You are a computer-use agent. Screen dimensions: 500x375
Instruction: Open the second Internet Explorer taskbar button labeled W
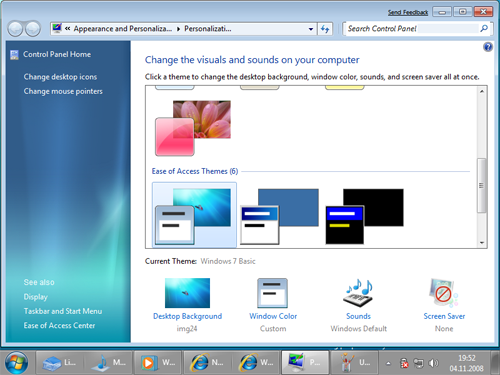[x=256, y=362]
